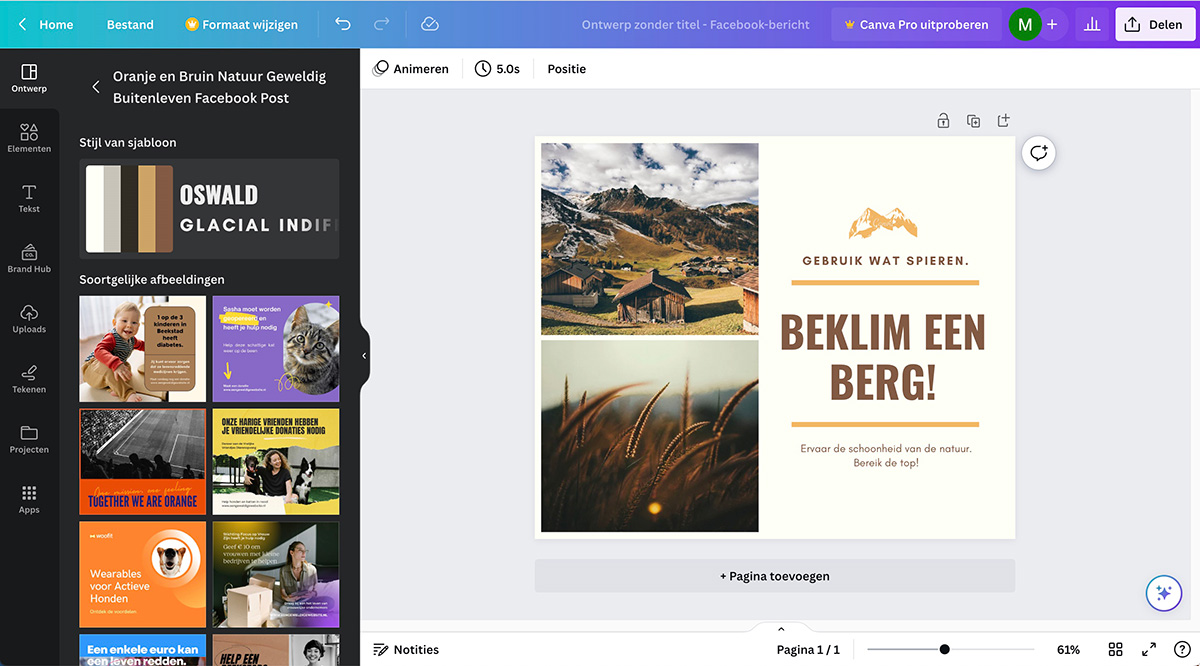Click the Delen share button
This screenshot has width=1200, height=666.
pyautogui.click(x=1154, y=24)
